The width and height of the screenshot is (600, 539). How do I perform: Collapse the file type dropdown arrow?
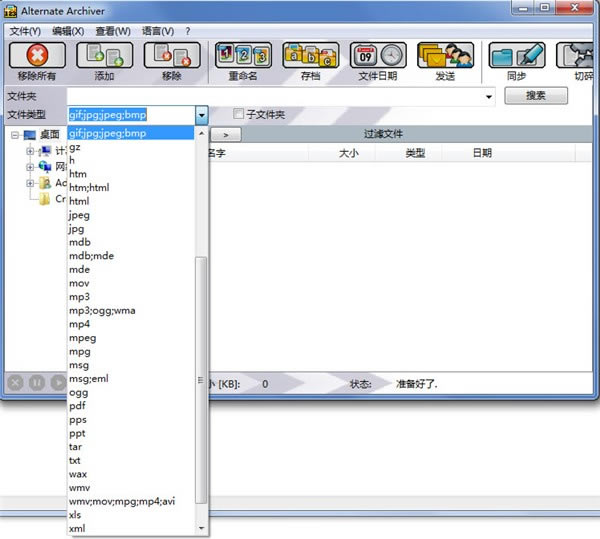pyautogui.click(x=202, y=115)
